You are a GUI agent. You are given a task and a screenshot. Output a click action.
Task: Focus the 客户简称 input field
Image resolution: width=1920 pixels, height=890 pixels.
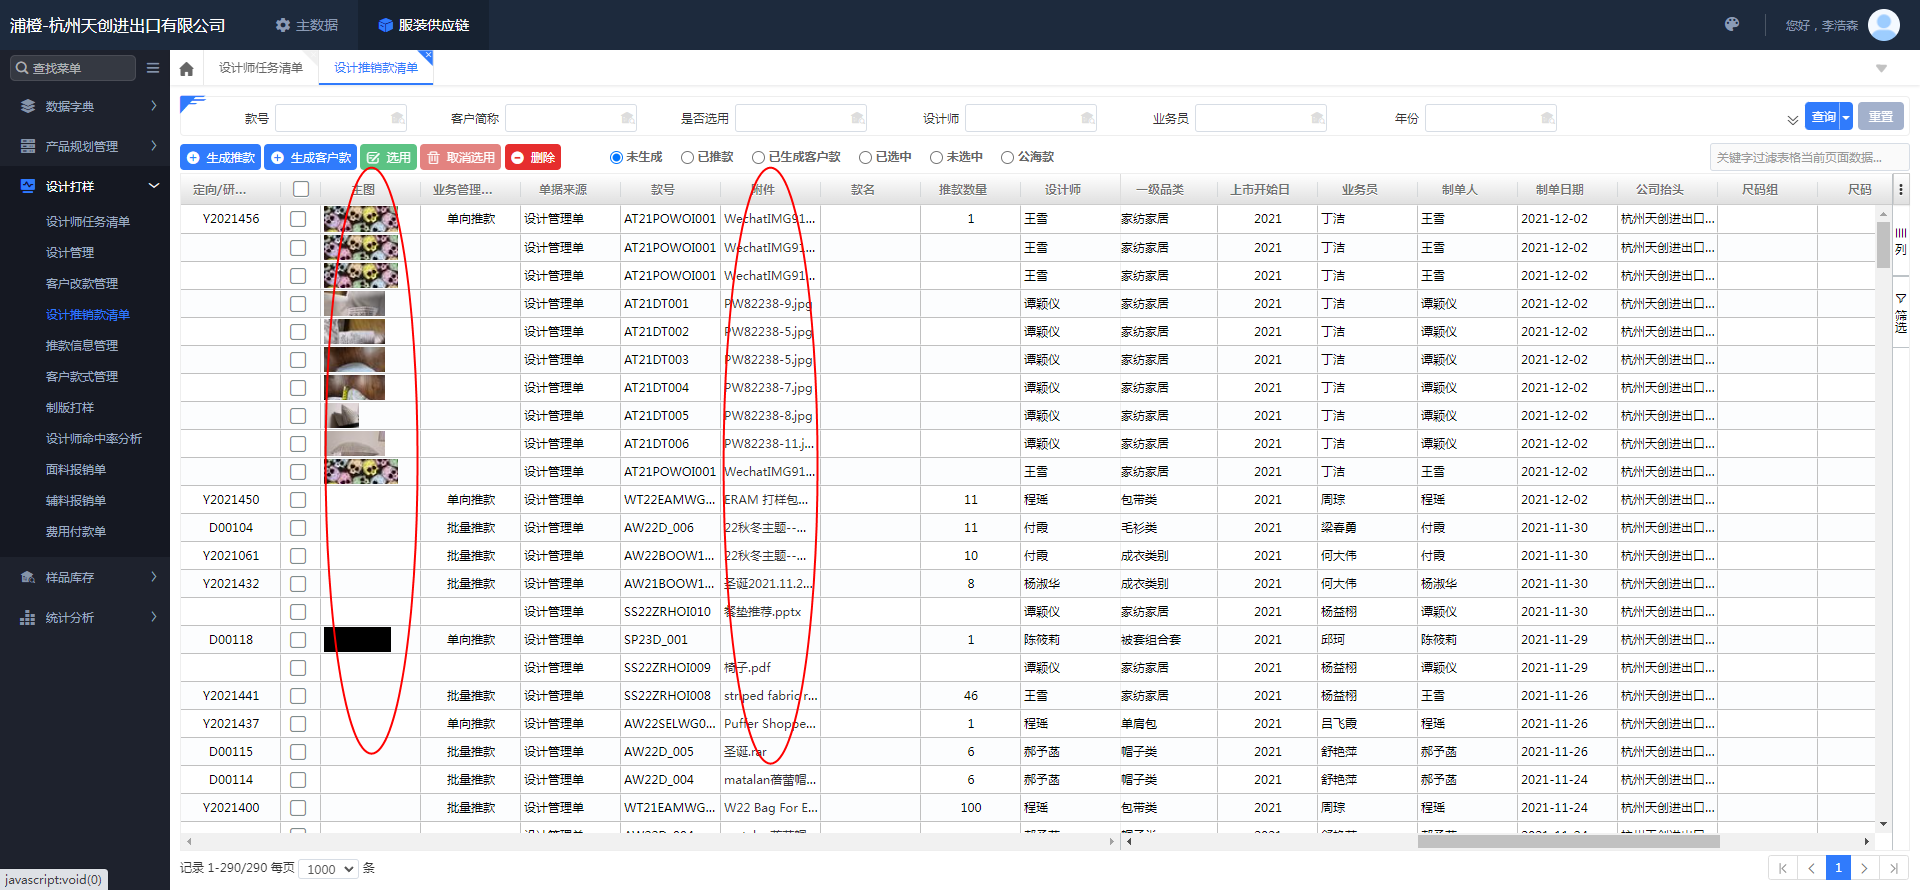pos(570,118)
